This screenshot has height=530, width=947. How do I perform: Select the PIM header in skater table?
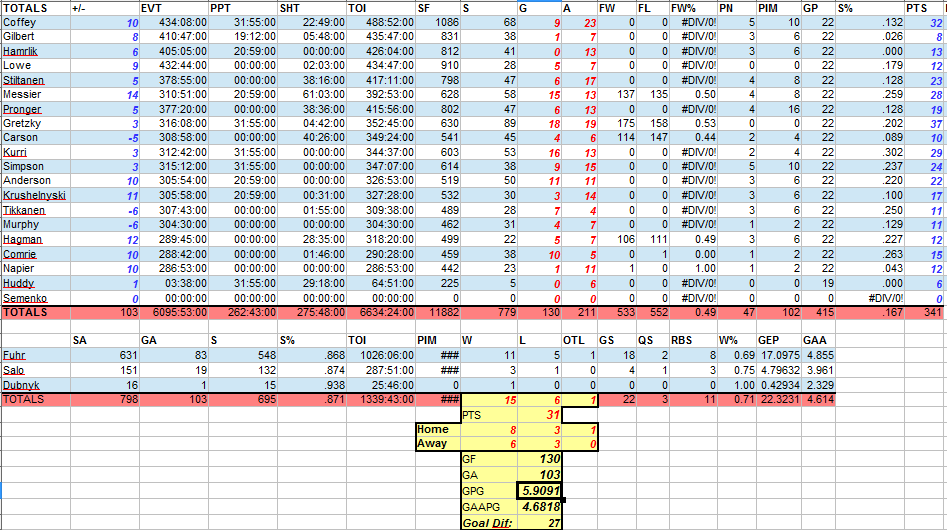click(779, 8)
